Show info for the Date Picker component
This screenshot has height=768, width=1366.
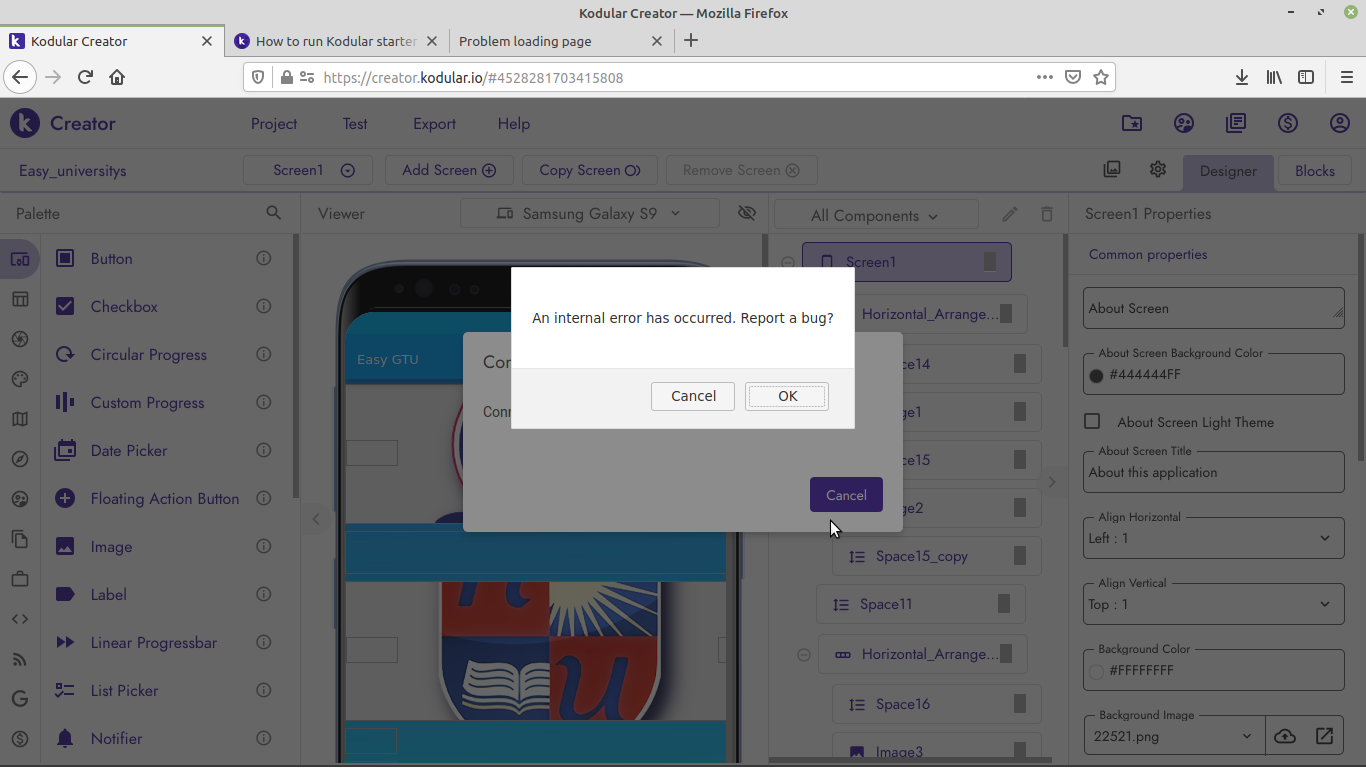tap(264, 450)
